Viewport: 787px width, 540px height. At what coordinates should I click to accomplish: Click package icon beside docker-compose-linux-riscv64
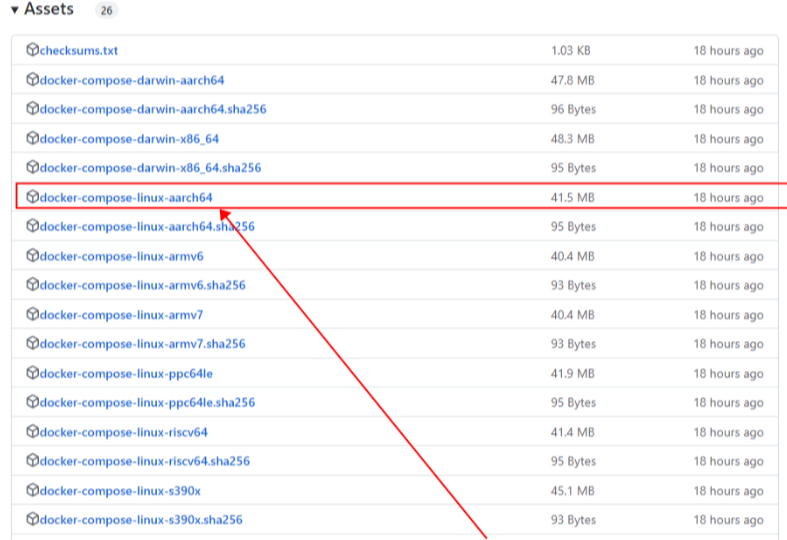pyautogui.click(x=33, y=432)
